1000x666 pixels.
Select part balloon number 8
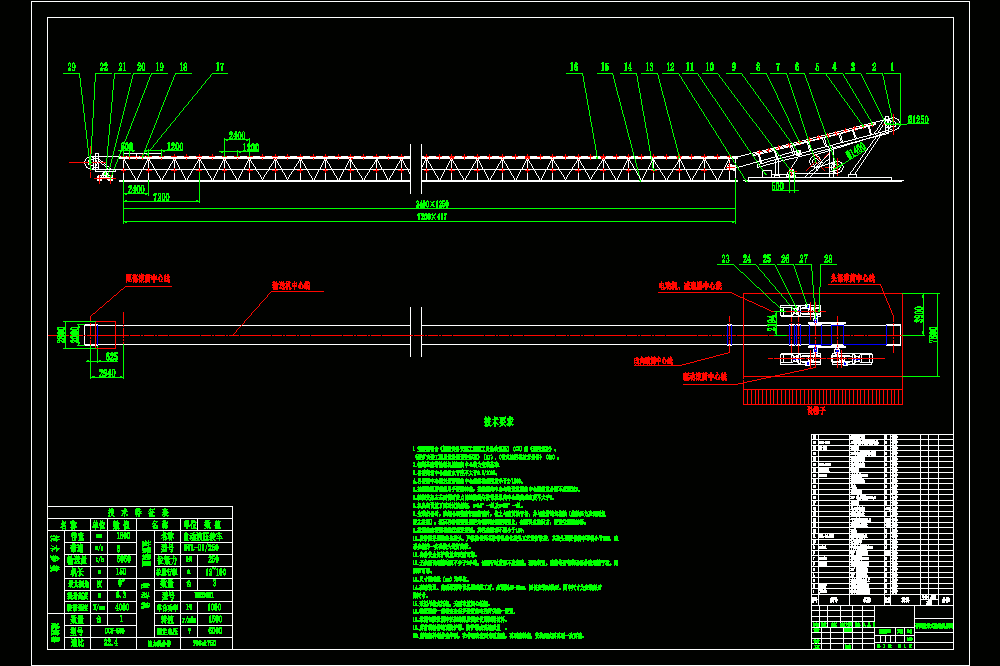click(758, 67)
